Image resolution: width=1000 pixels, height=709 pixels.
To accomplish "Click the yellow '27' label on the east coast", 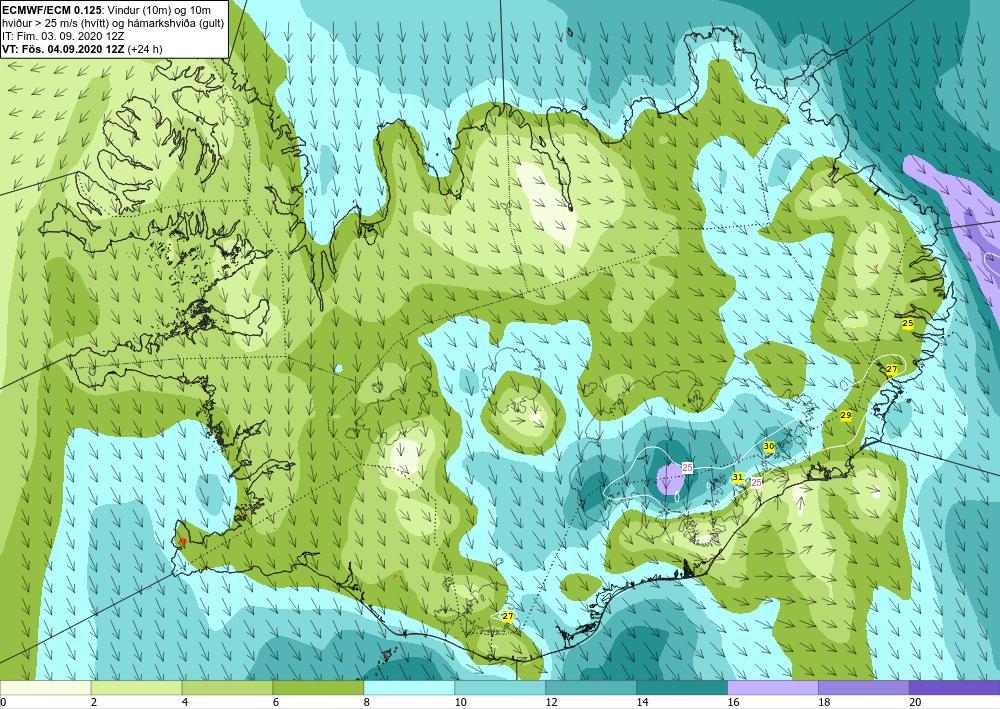I will tap(892, 369).
